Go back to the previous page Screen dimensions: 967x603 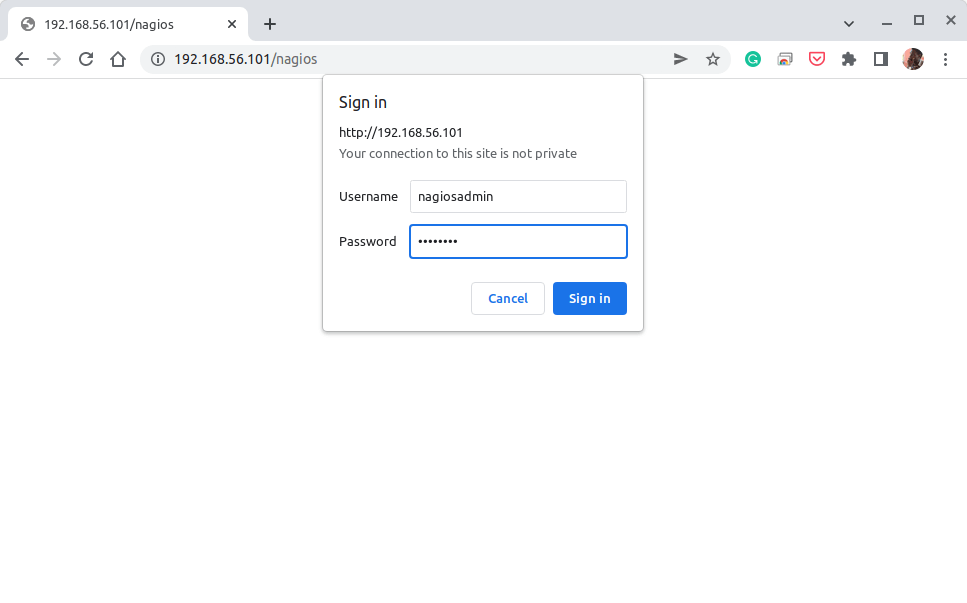(22, 59)
